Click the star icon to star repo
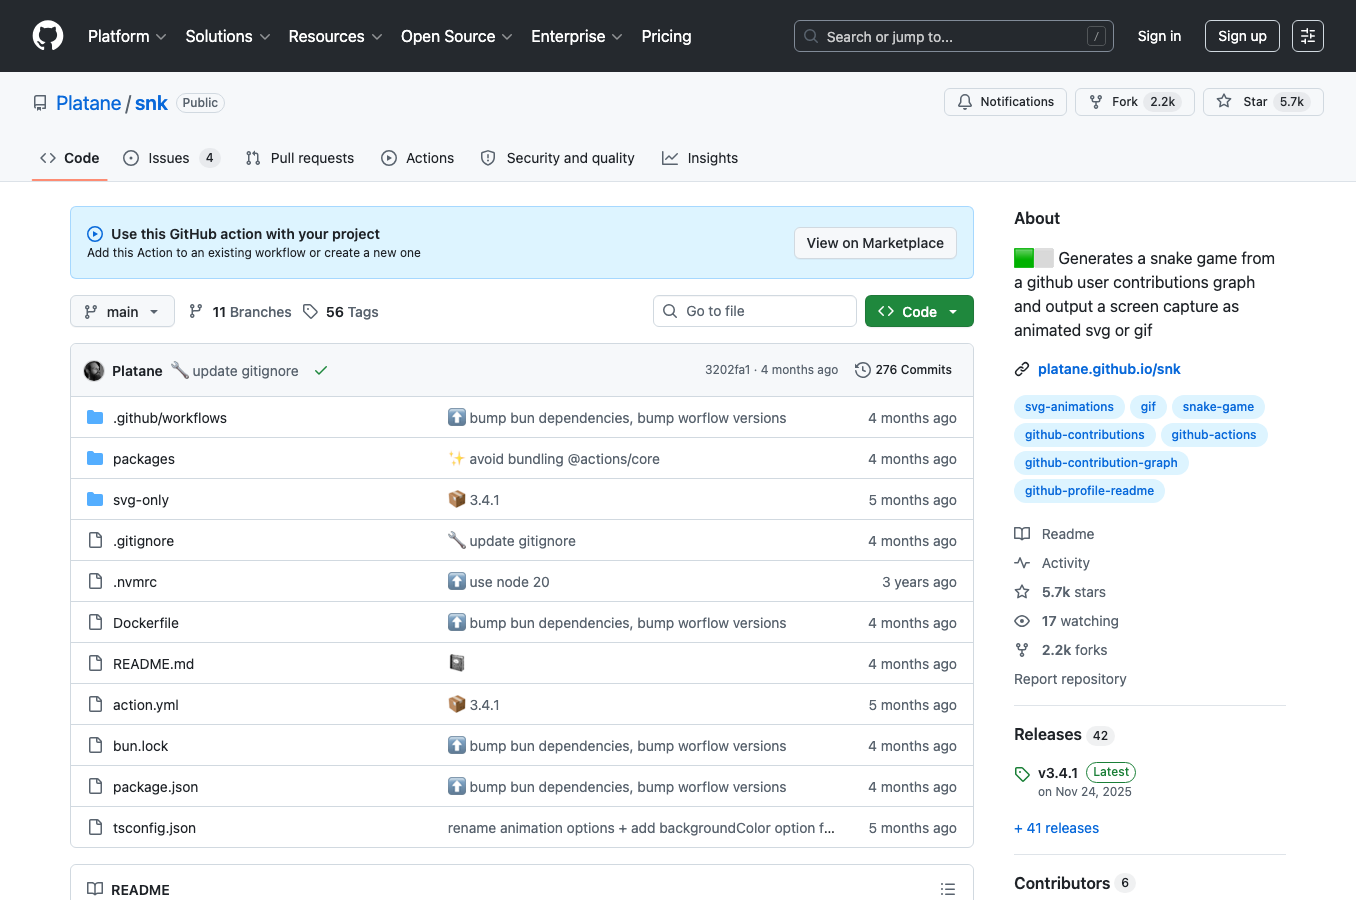The image size is (1356, 900). (x=1224, y=102)
